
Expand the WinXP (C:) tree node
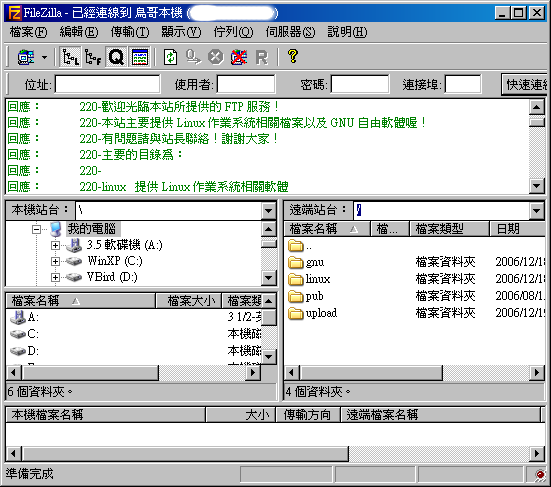(55, 261)
